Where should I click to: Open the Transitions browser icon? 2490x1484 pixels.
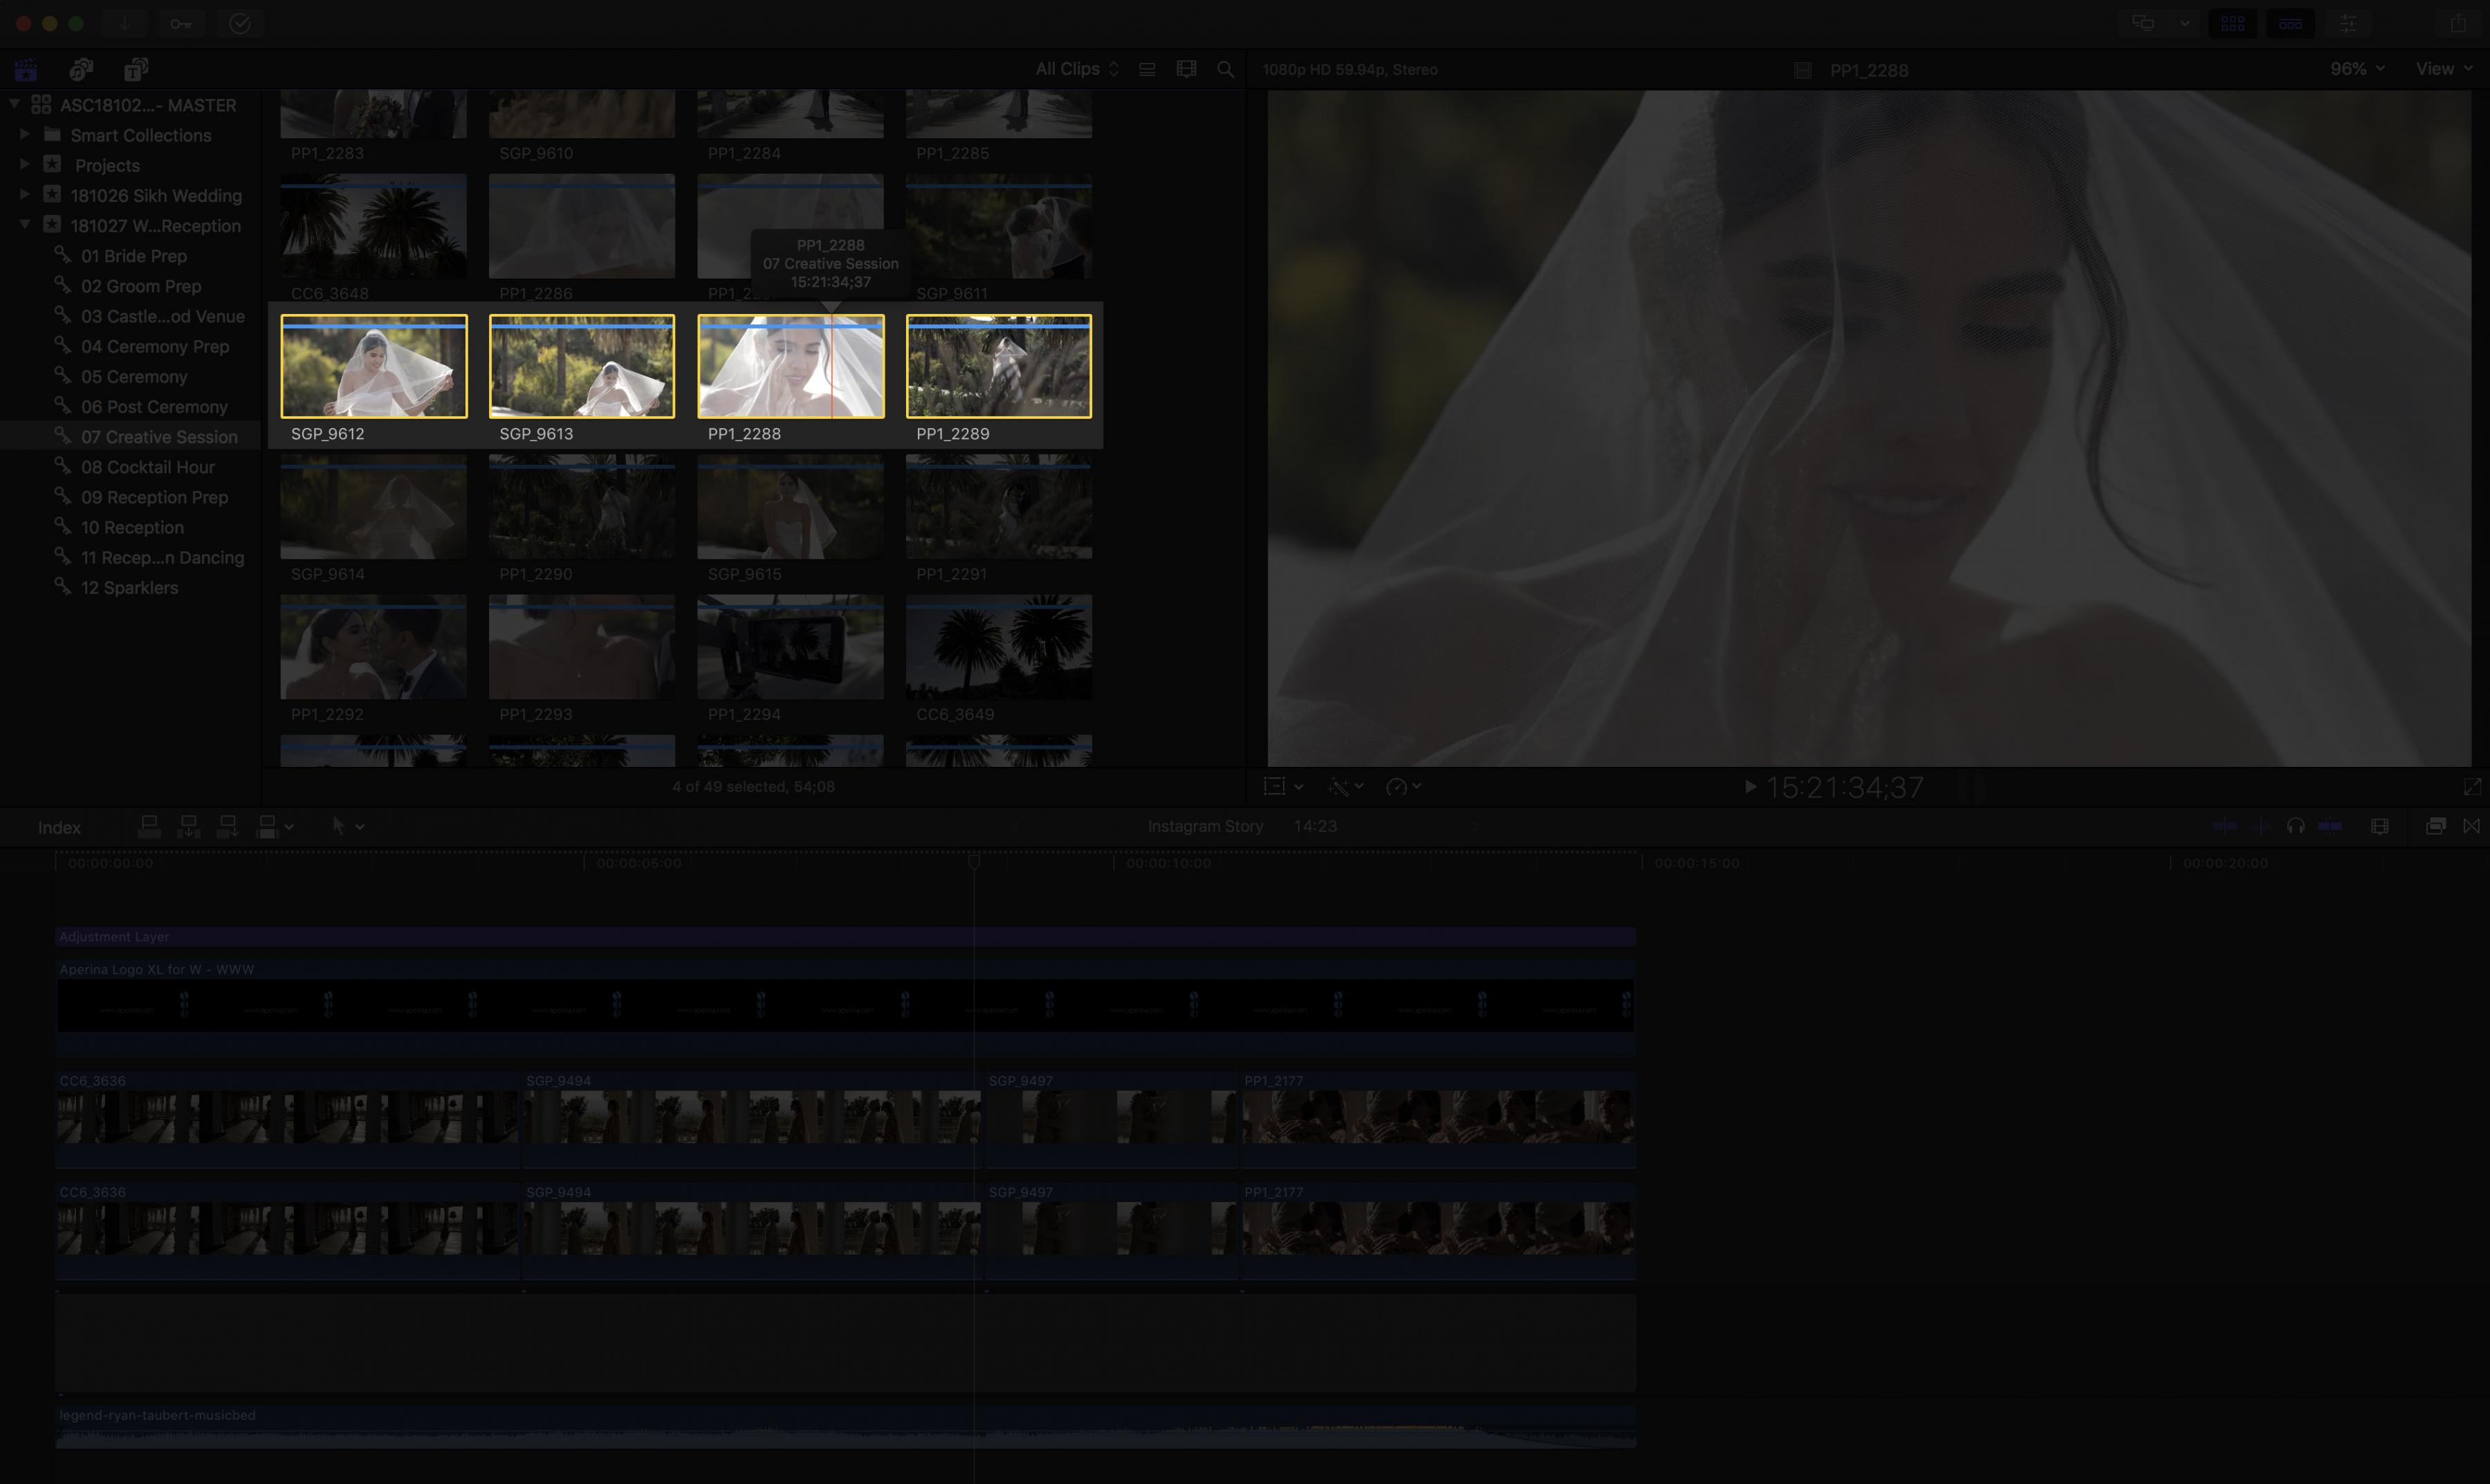[2472, 826]
